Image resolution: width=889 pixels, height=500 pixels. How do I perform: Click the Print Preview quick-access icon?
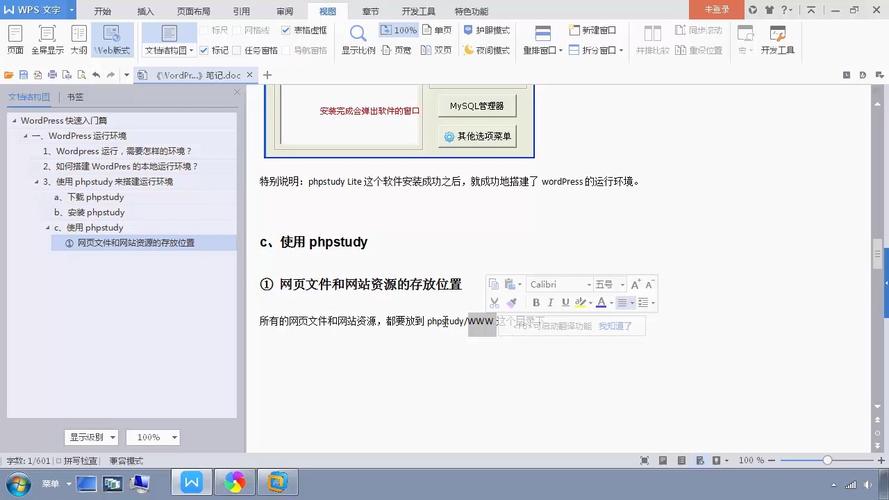point(82,75)
